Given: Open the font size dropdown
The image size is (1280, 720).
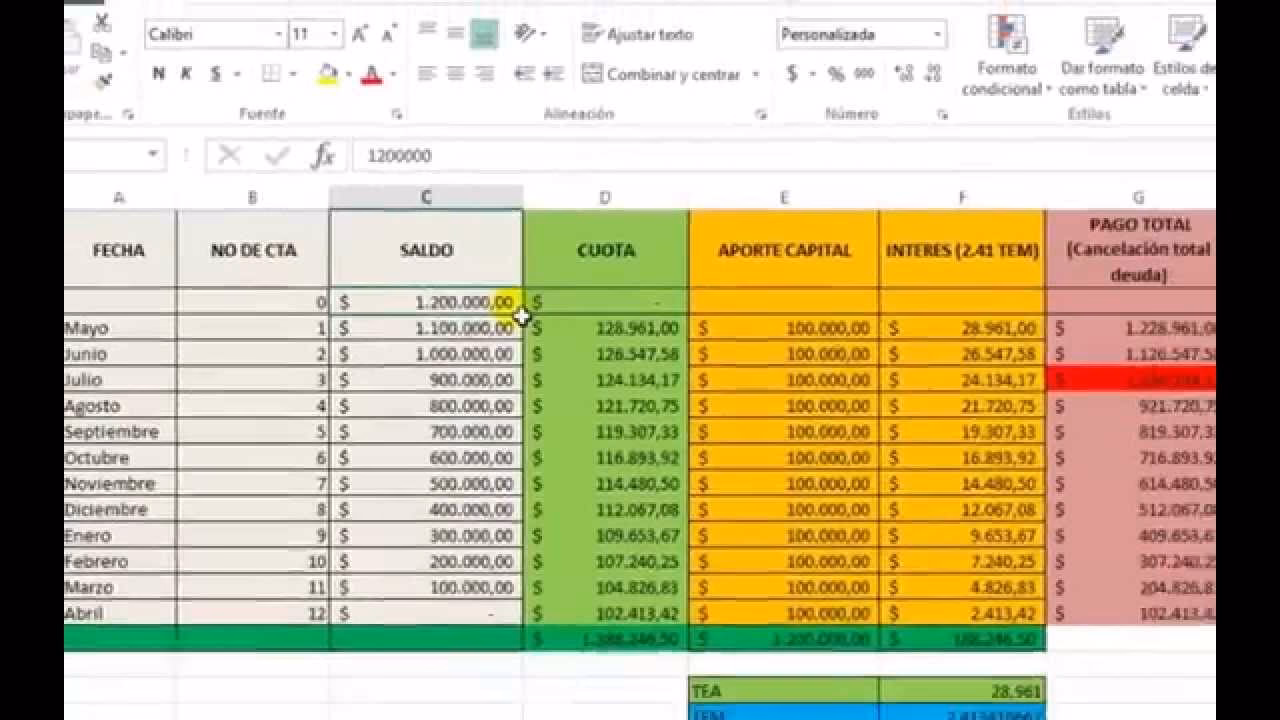Looking at the screenshot, I should (332, 33).
